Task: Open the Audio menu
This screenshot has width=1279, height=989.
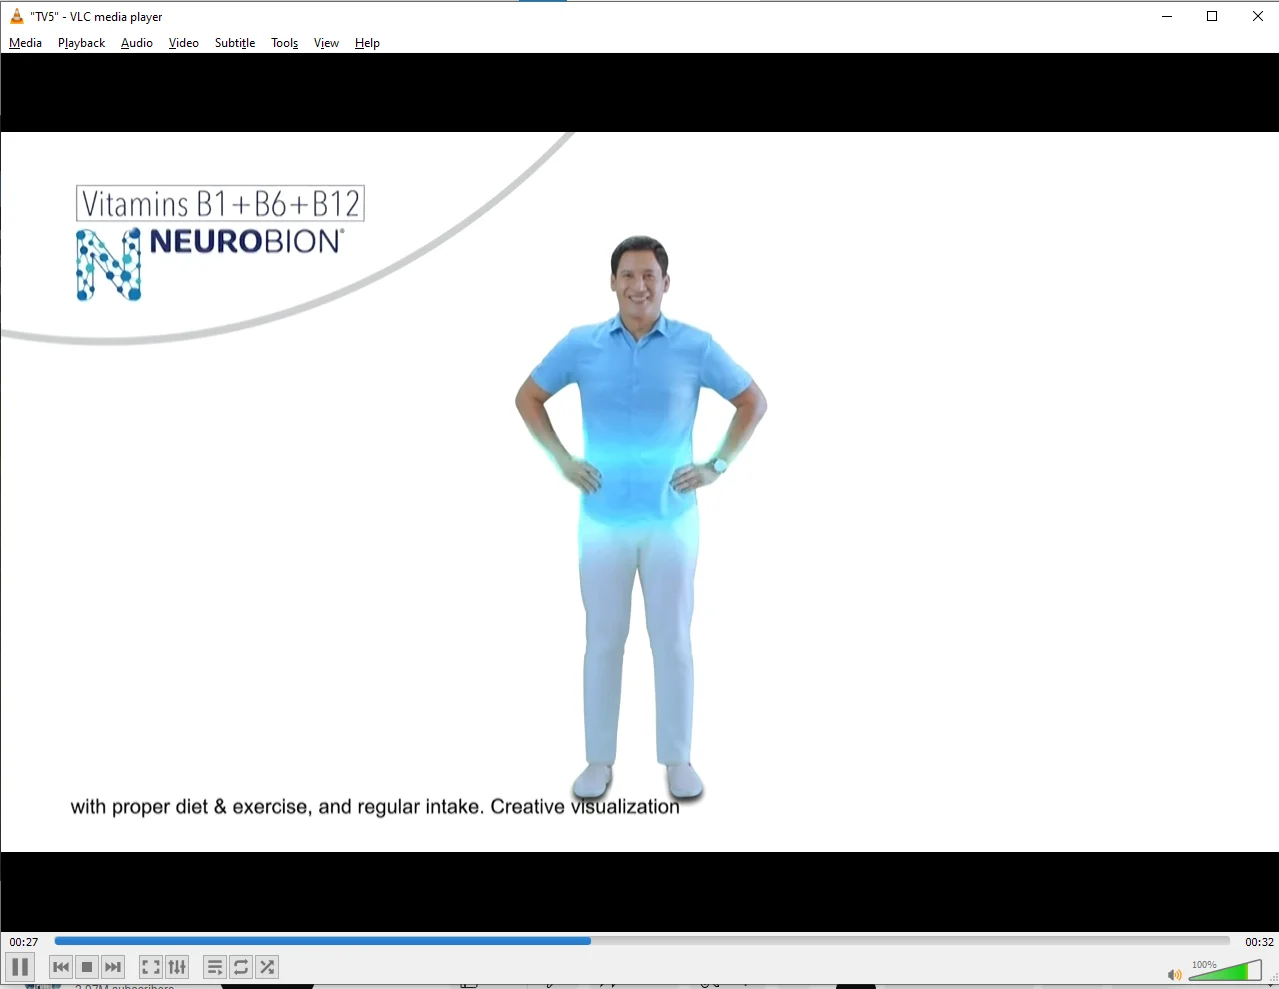Action: (137, 43)
